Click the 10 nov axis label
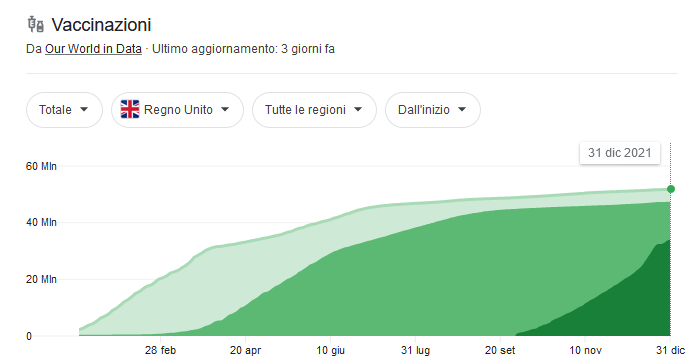 (585, 350)
